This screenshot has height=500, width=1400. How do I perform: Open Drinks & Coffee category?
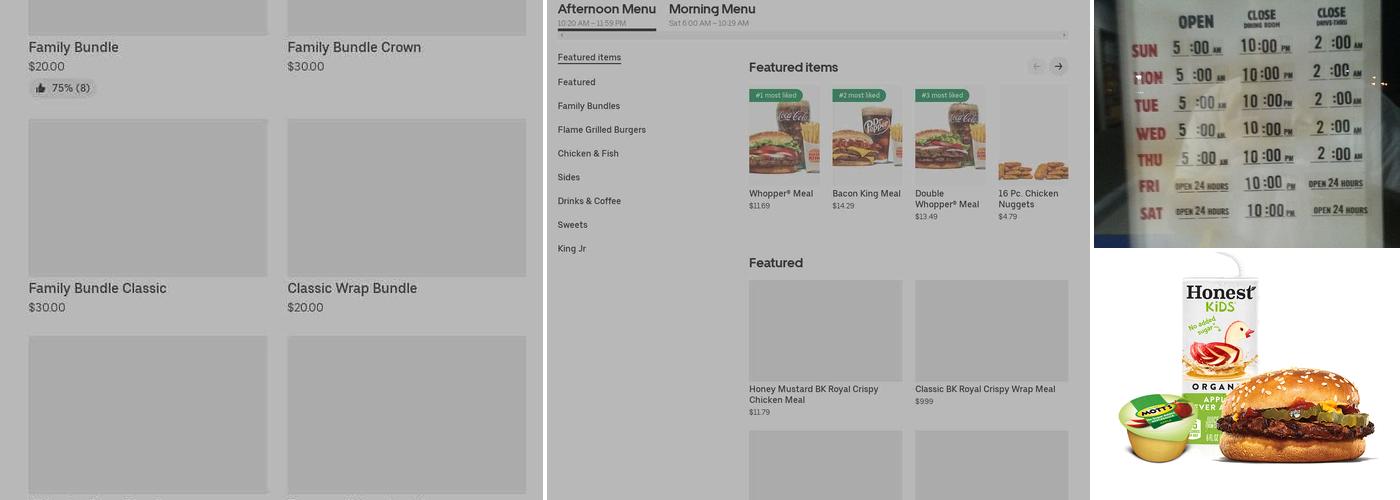click(589, 201)
